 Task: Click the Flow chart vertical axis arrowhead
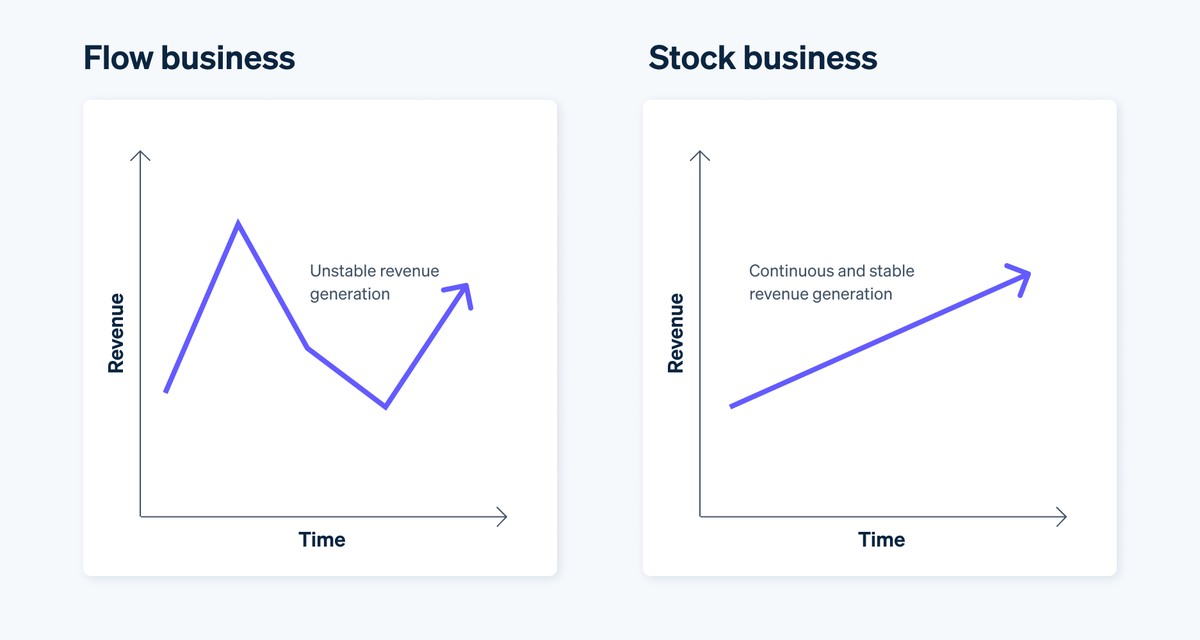tap(141, 156)
